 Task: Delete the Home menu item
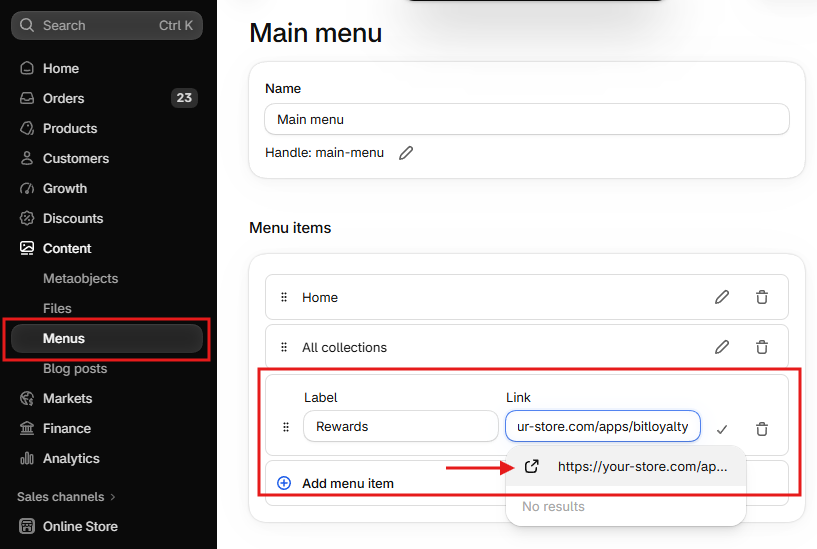[762, 297]
